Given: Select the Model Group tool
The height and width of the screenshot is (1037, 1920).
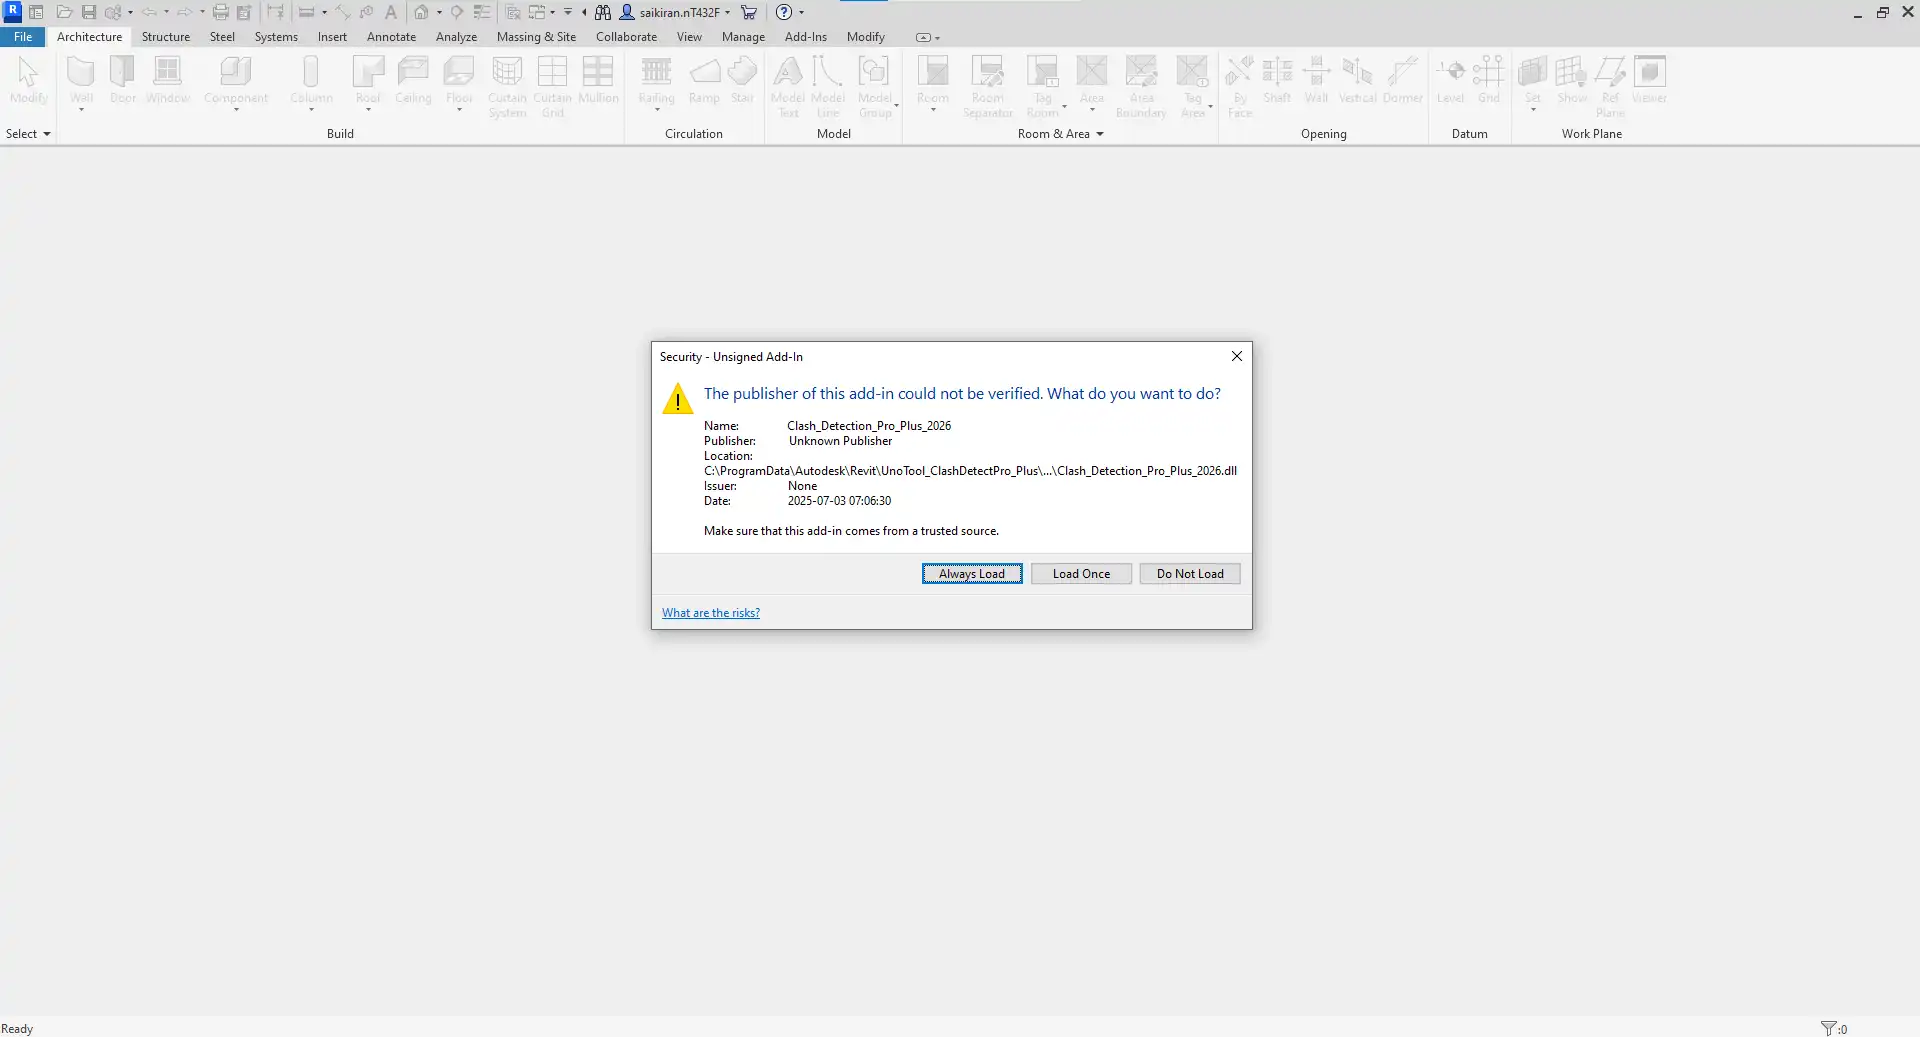Looking at the screenshot, I should [x=875, y=86].
